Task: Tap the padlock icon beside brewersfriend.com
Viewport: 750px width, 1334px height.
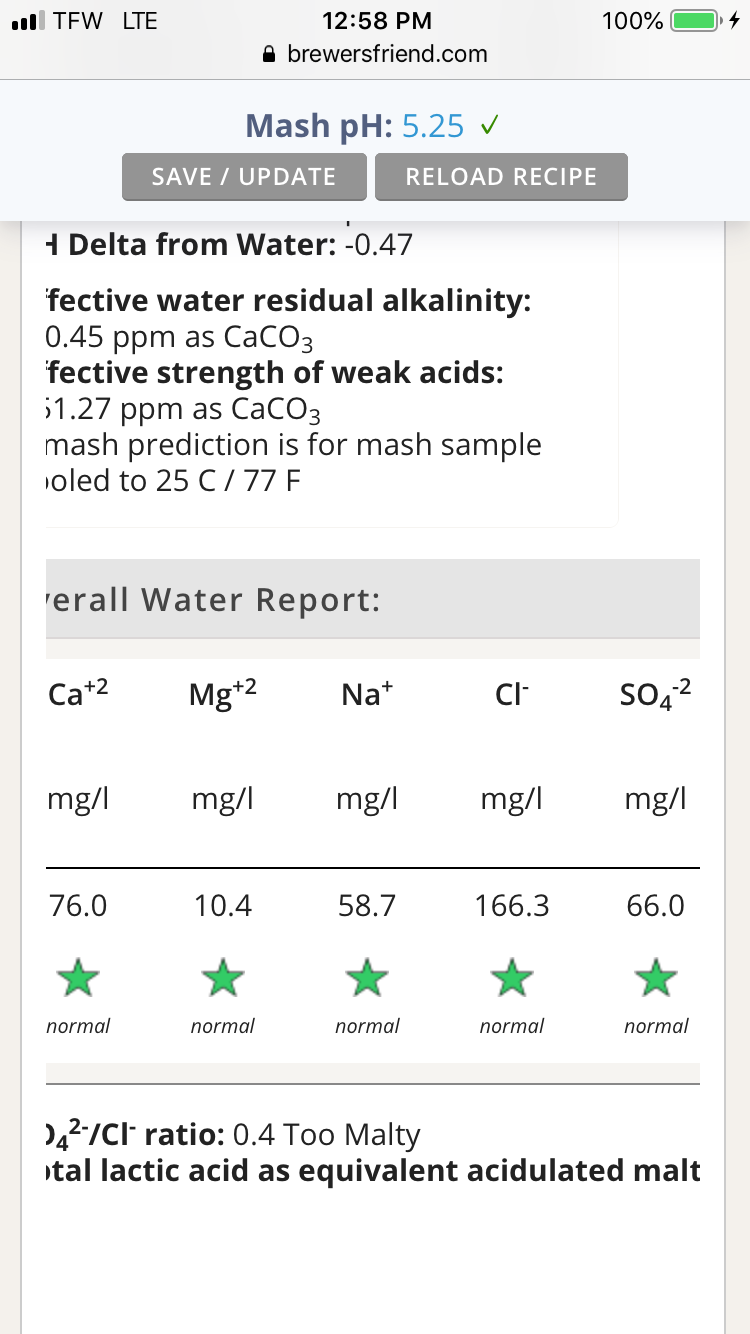Action: coord(269,54)
